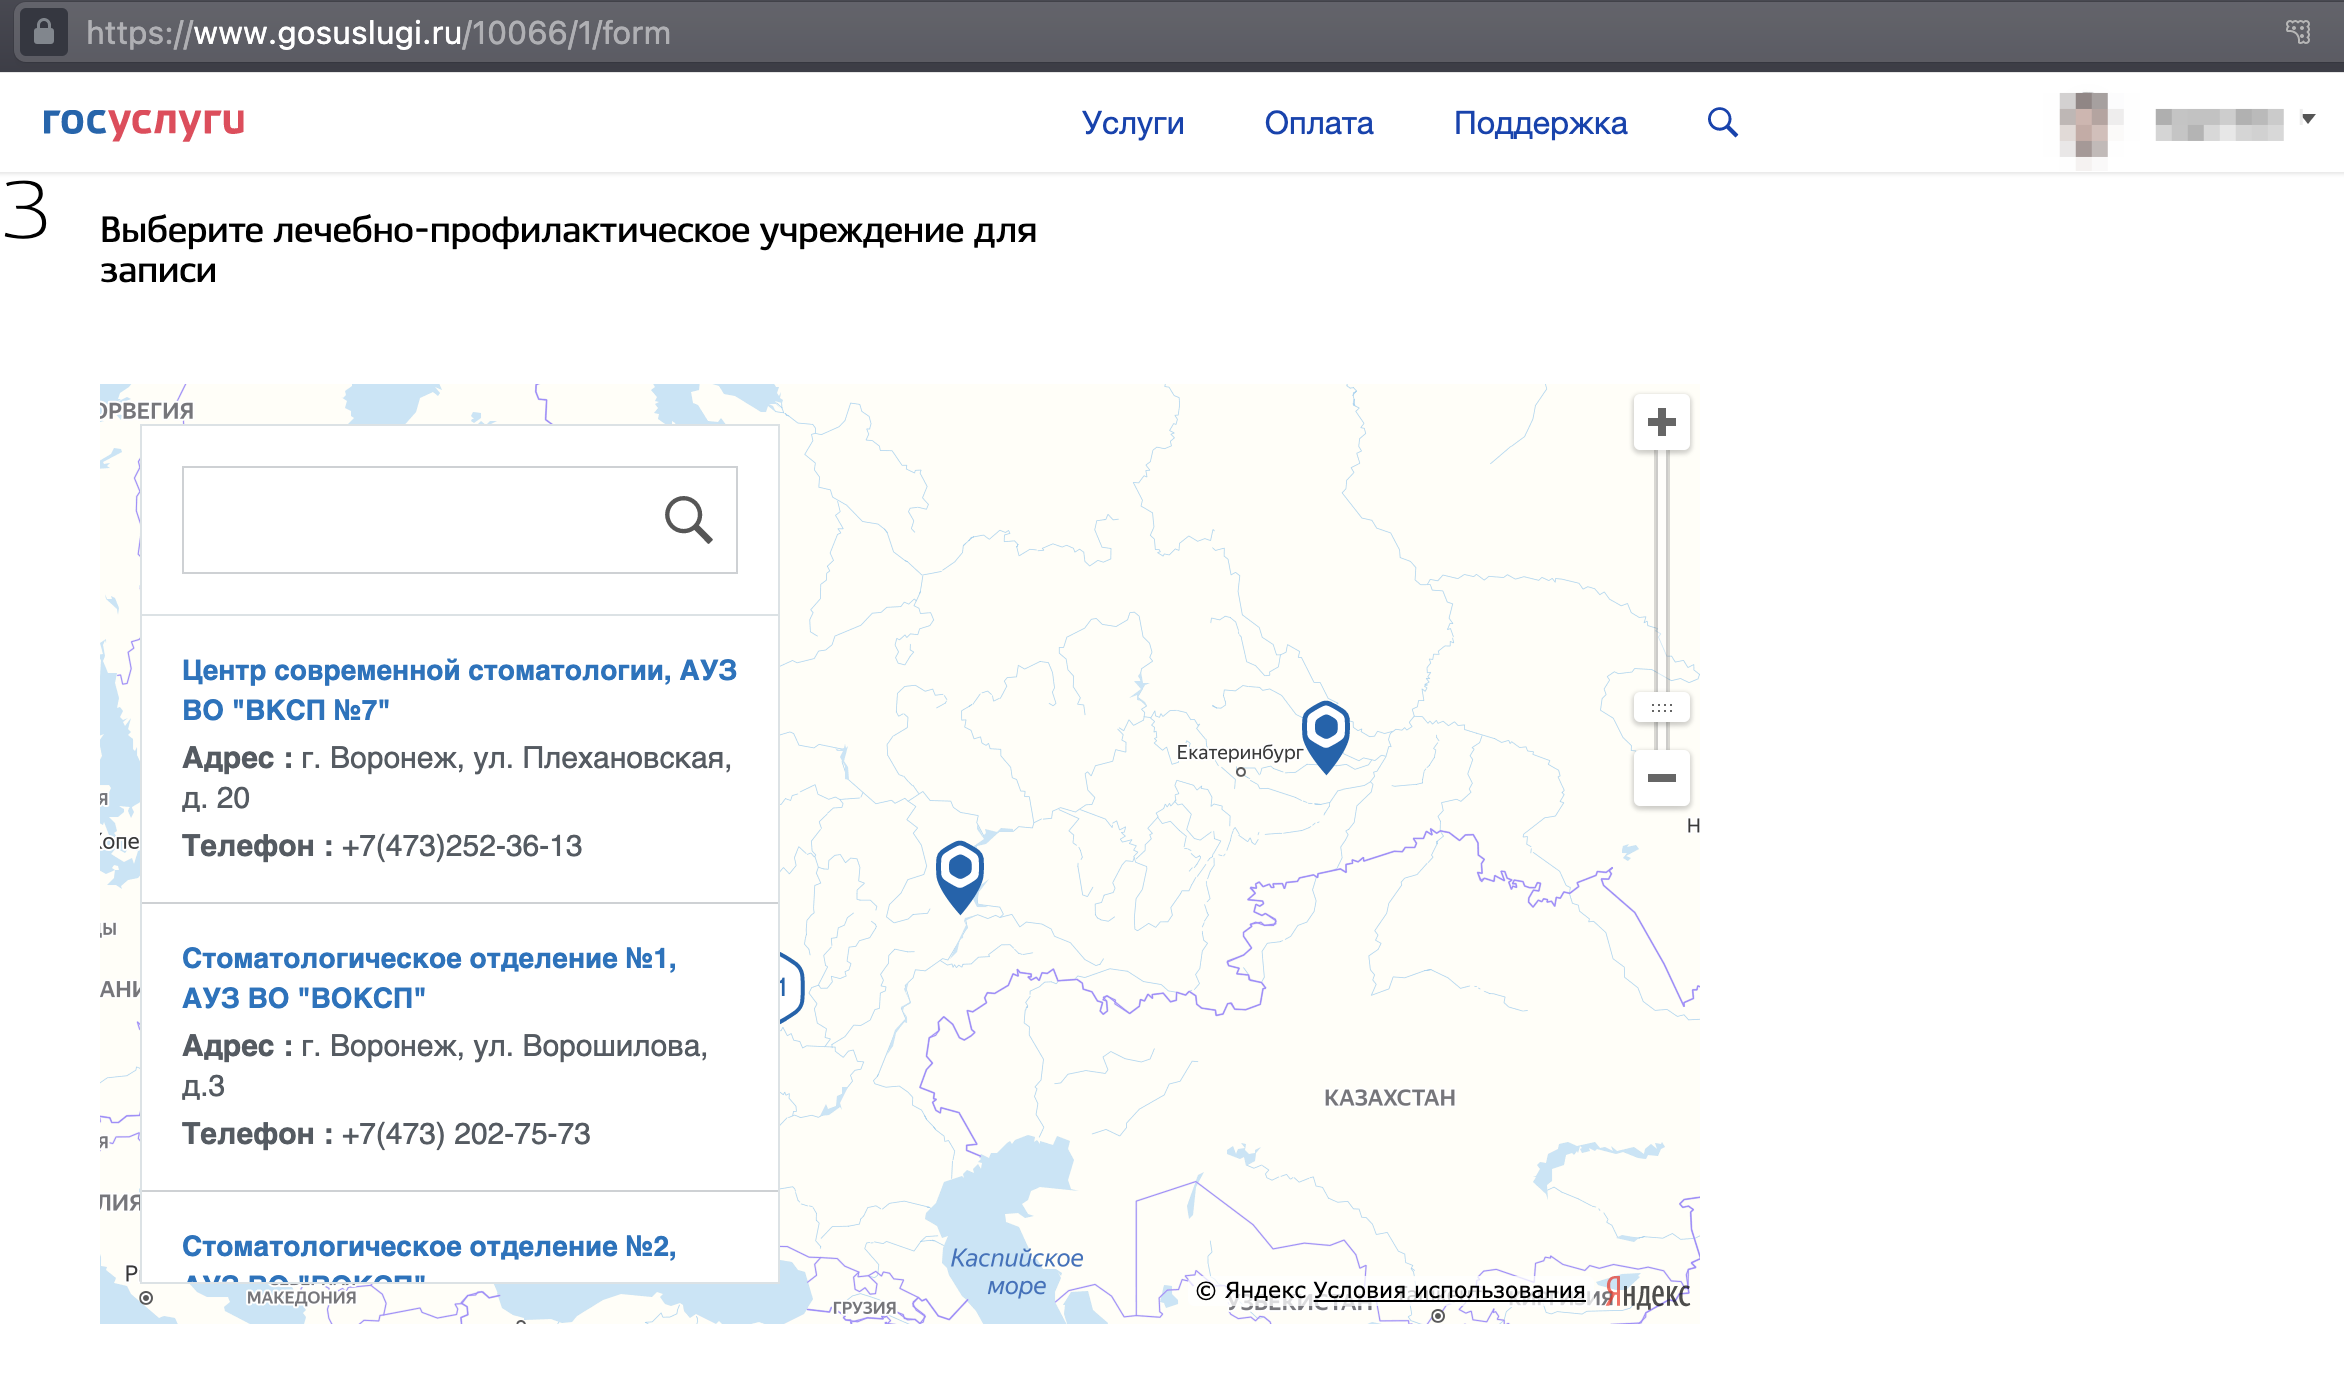The height and width of the screenshot is (1382, 2344).
Task: Click the icon at address bar's right end
Action: 2298,32
